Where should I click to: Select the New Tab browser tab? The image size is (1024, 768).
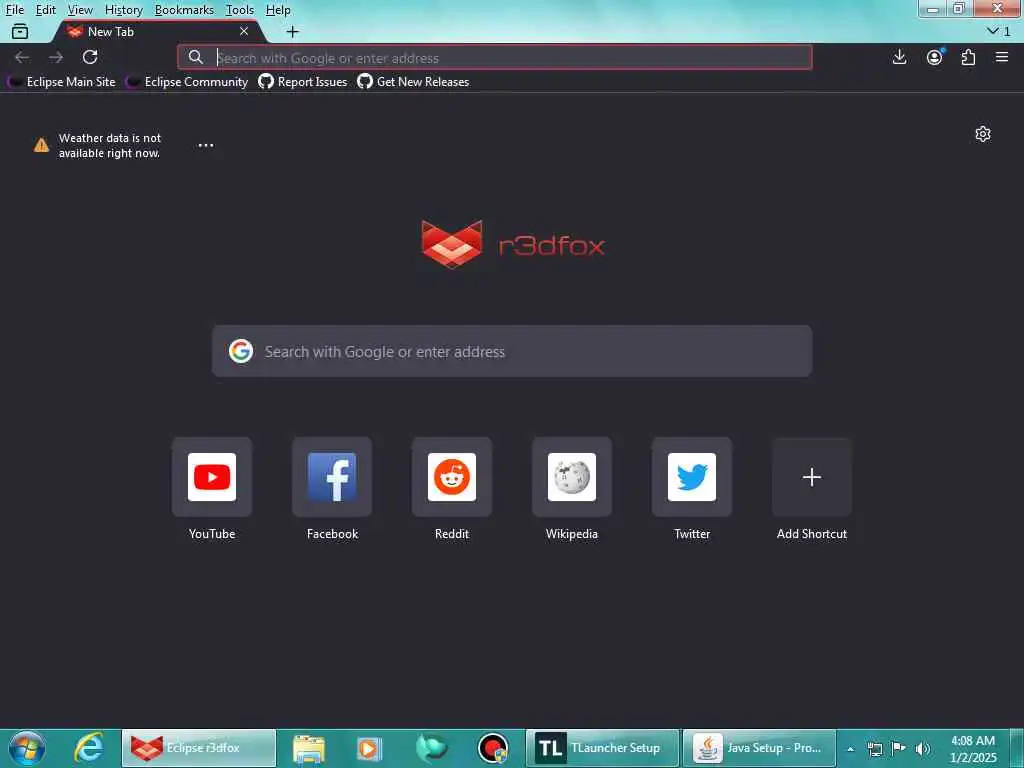tap(157, 31)
